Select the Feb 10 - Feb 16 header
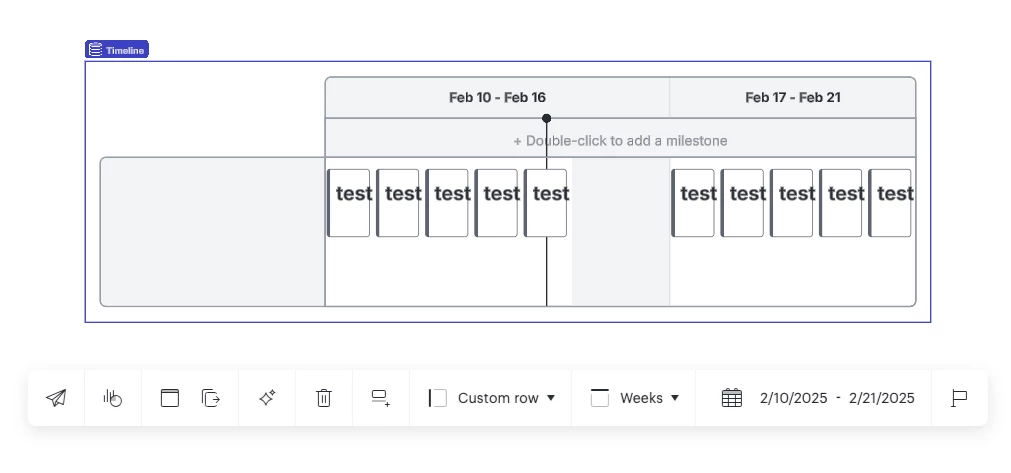 tap(497, 98)
